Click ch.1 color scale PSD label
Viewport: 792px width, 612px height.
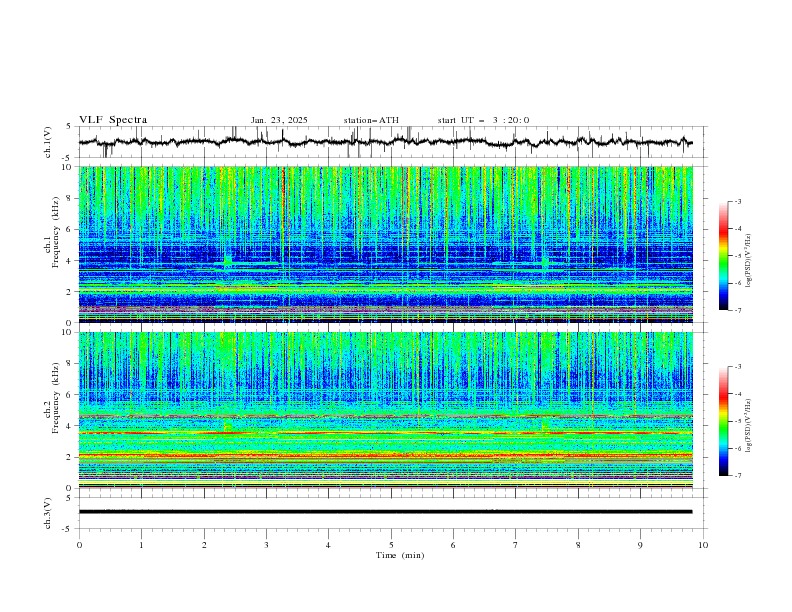(749, 261)
